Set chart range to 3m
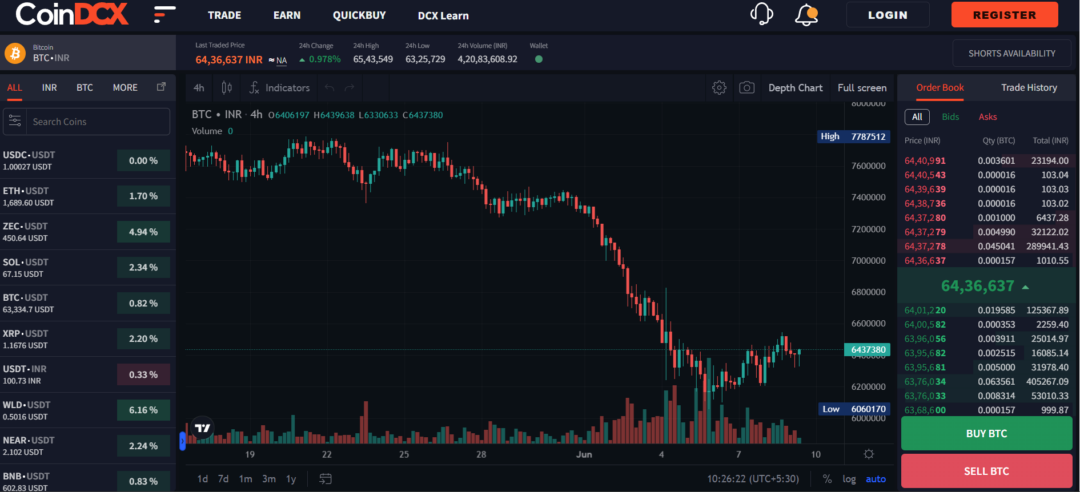 click(269, 479)
